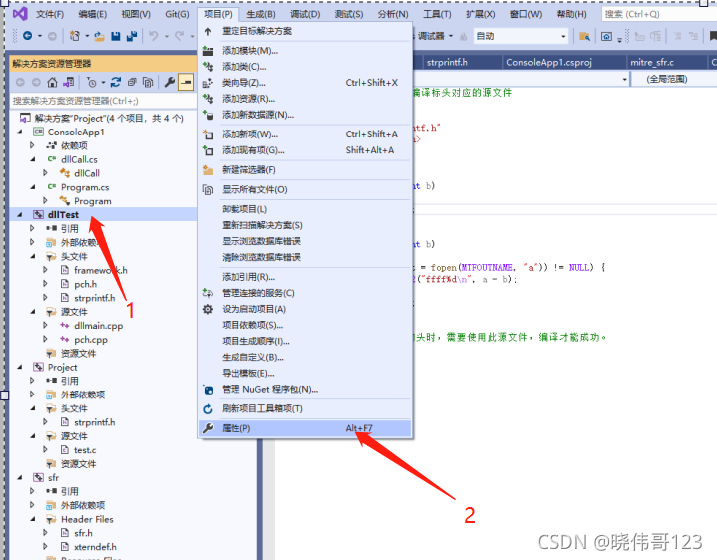Open the 自动 platform dropdown
The width and height of the screenshot is (717, 560).
pos(521,36)
